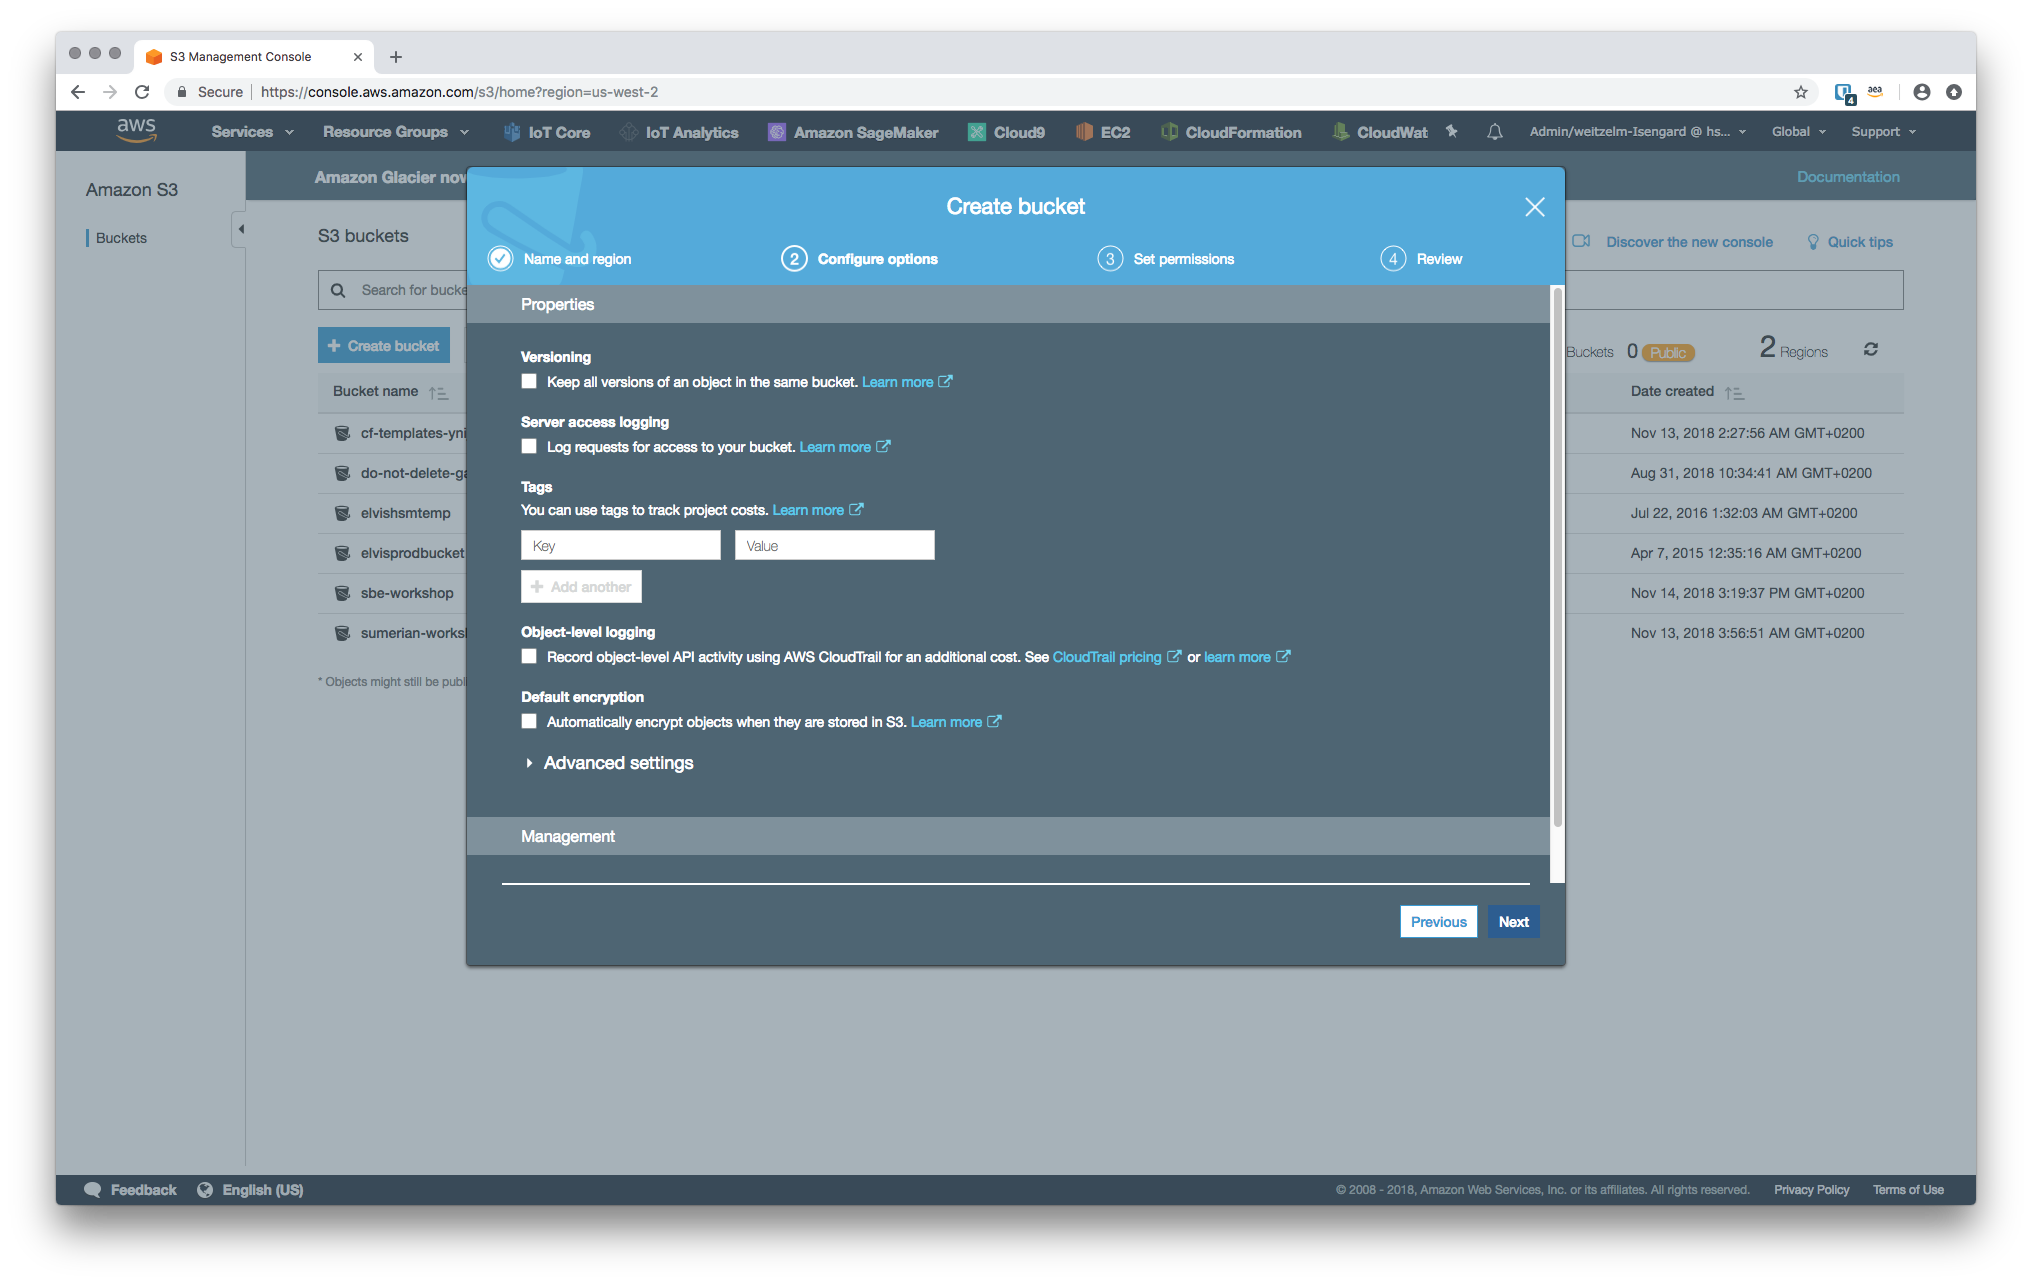
Task: Open the Cloud9 shortcut
Action: click(x=1006, y=132)
